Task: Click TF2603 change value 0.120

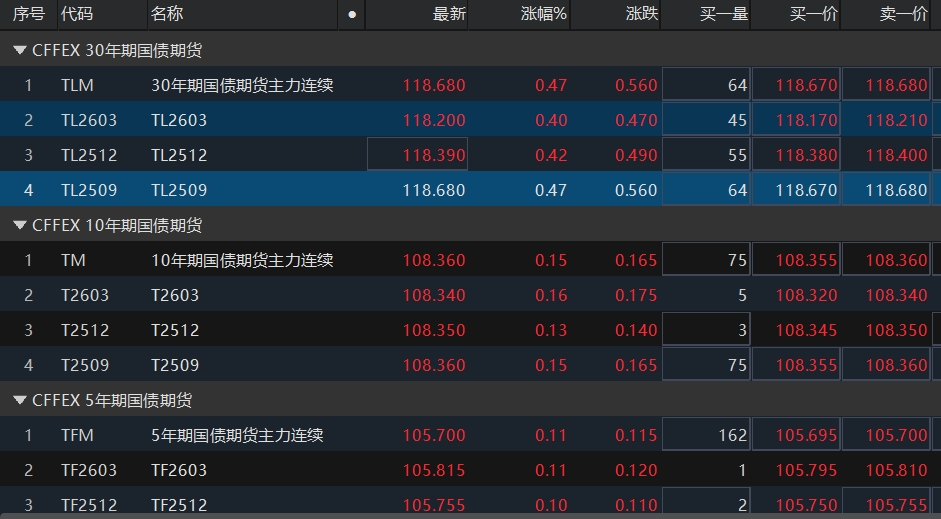Action: 636,470
